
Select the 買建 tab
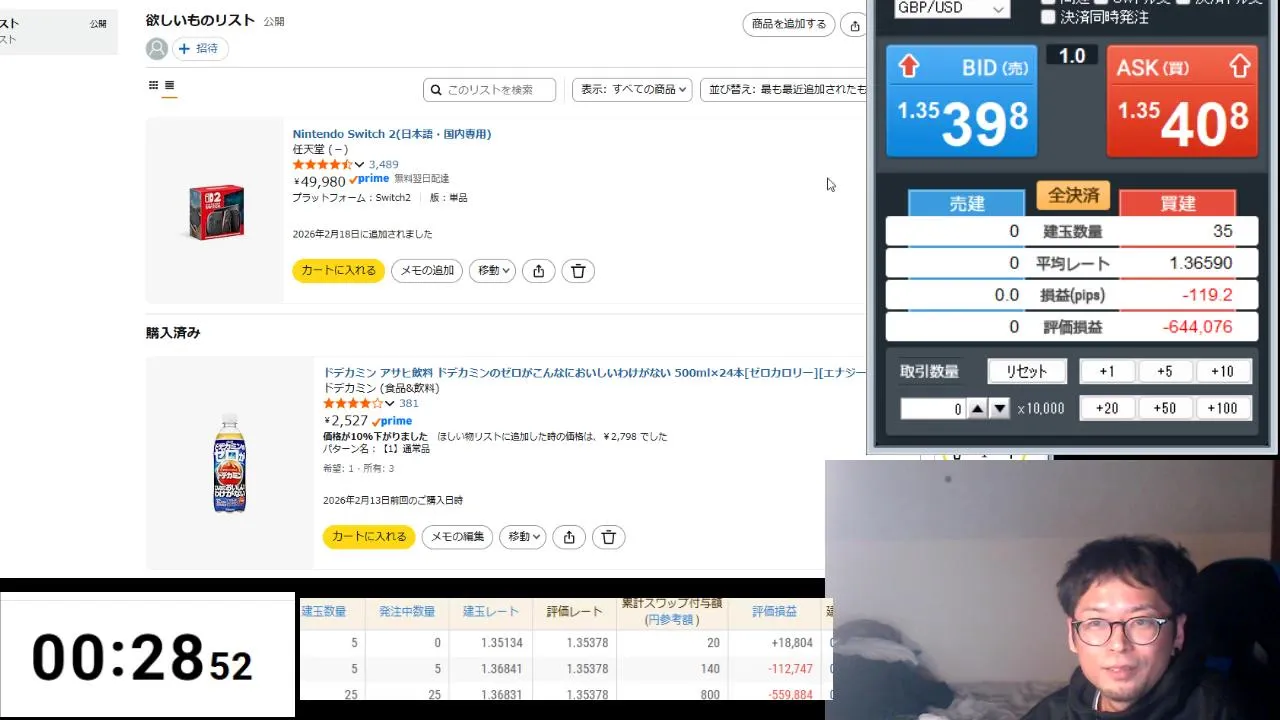[x=1177, y=203]
